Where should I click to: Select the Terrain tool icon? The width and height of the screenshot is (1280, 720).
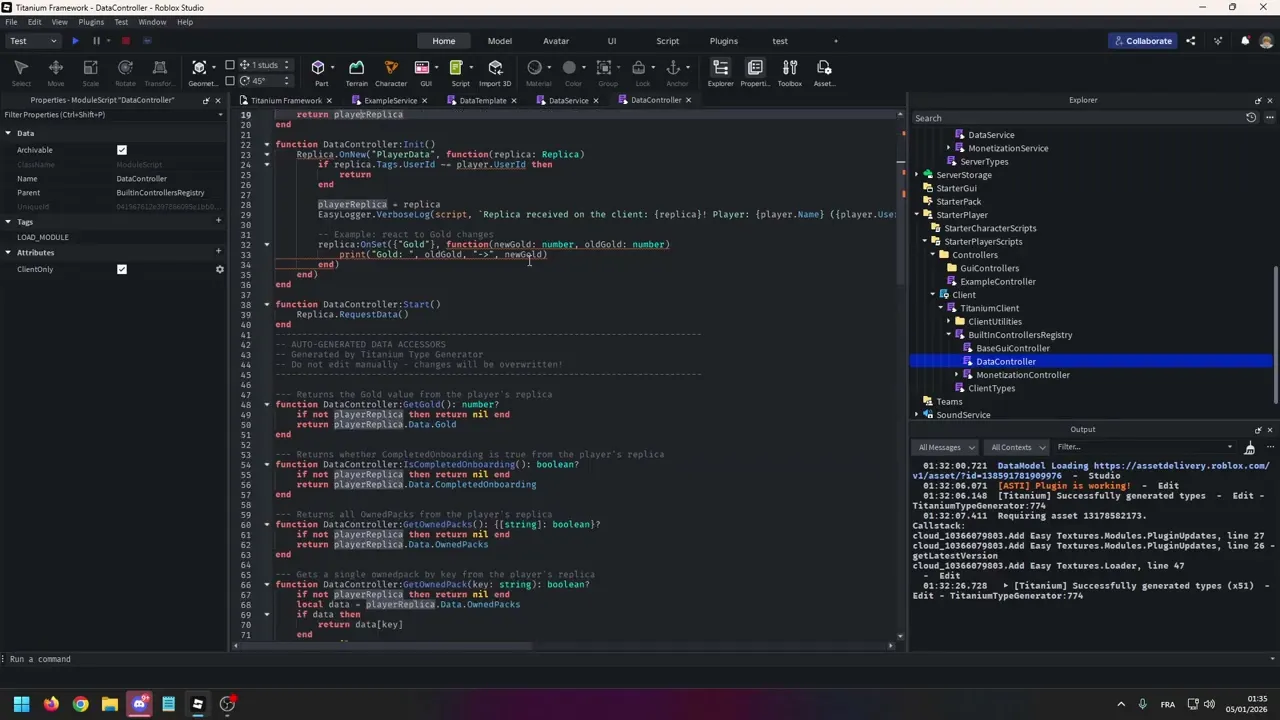pyautogui.click(x=356, y=68)
